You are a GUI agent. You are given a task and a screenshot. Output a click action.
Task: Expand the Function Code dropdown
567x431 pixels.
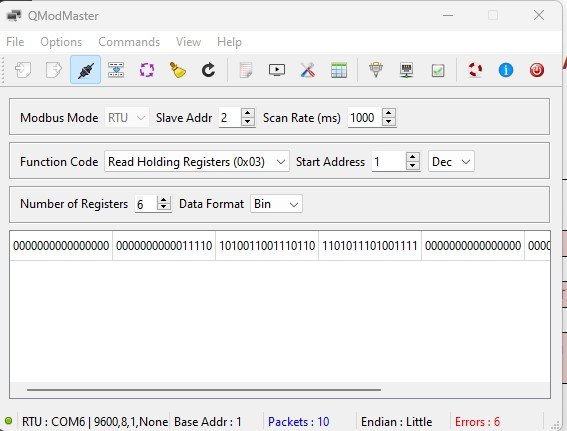tap(197, 162)
